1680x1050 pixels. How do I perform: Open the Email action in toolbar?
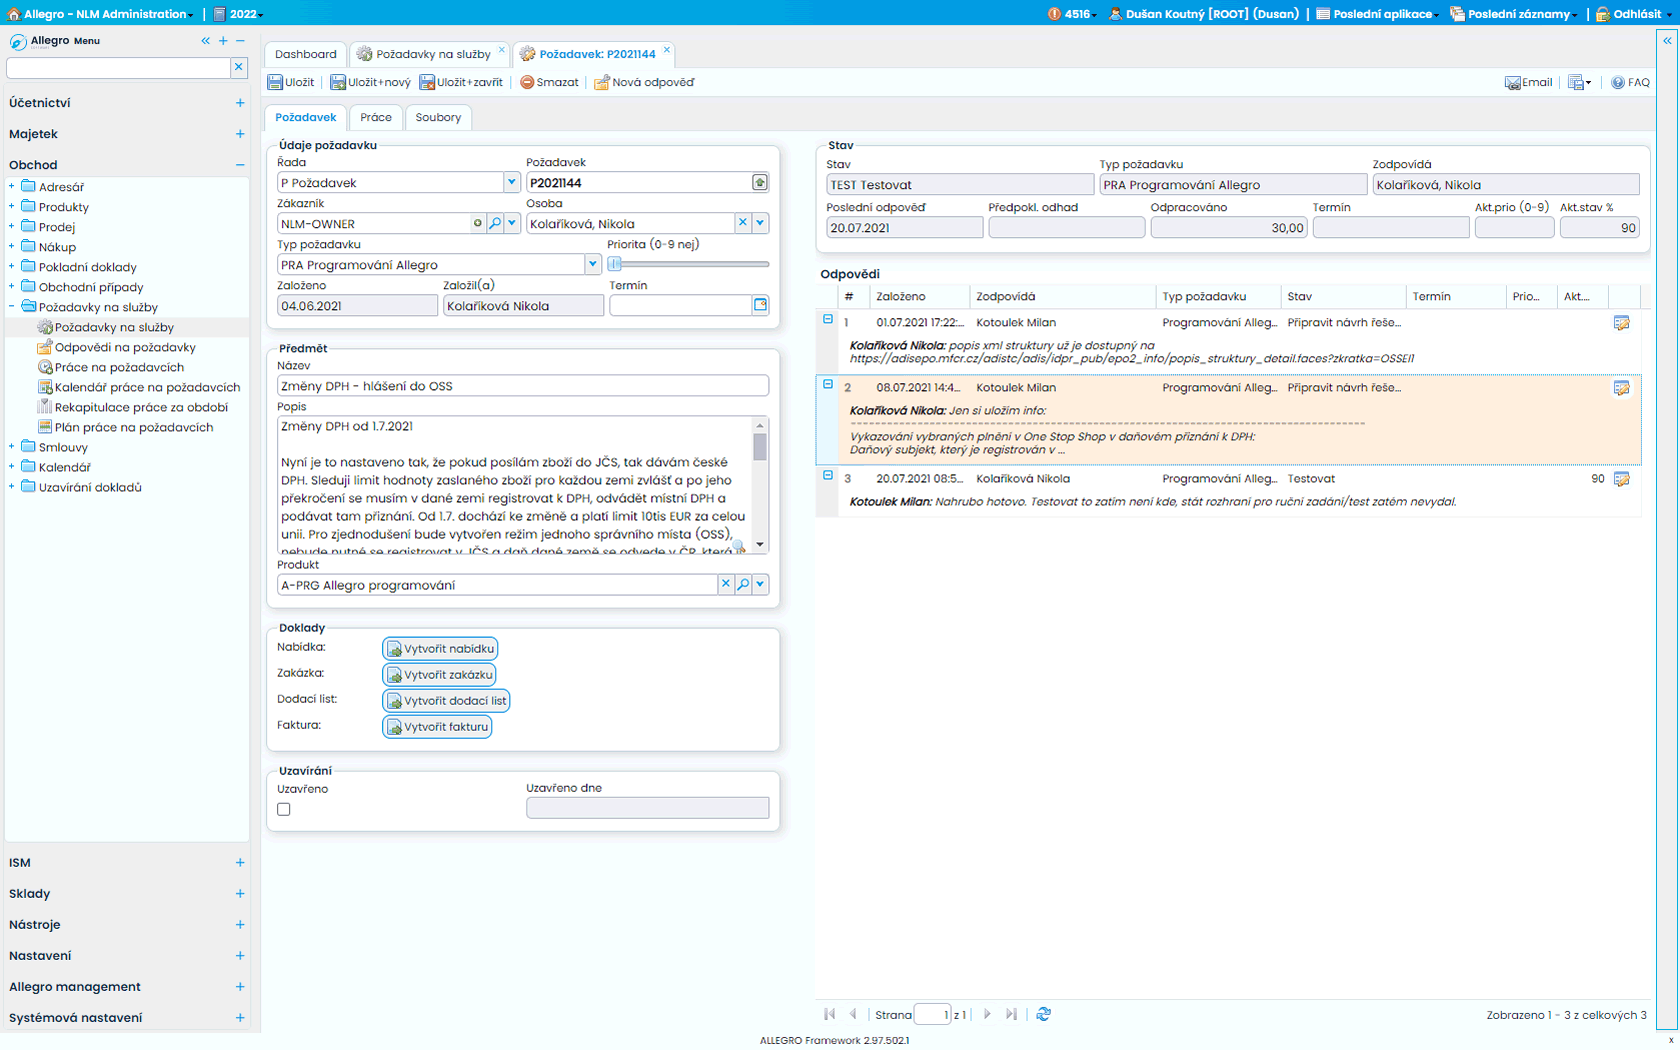(x=1529, y=82)
